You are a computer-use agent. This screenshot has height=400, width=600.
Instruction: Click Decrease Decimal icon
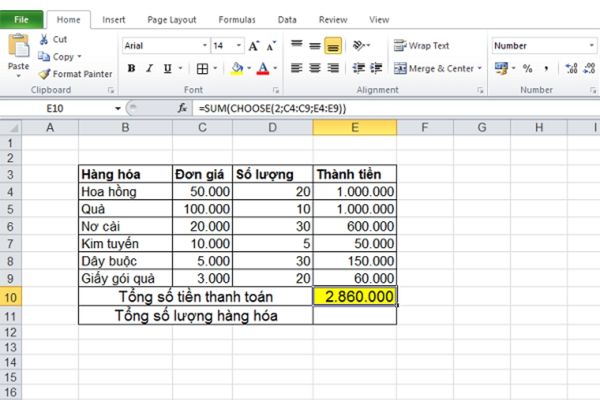tap(589, 69)
